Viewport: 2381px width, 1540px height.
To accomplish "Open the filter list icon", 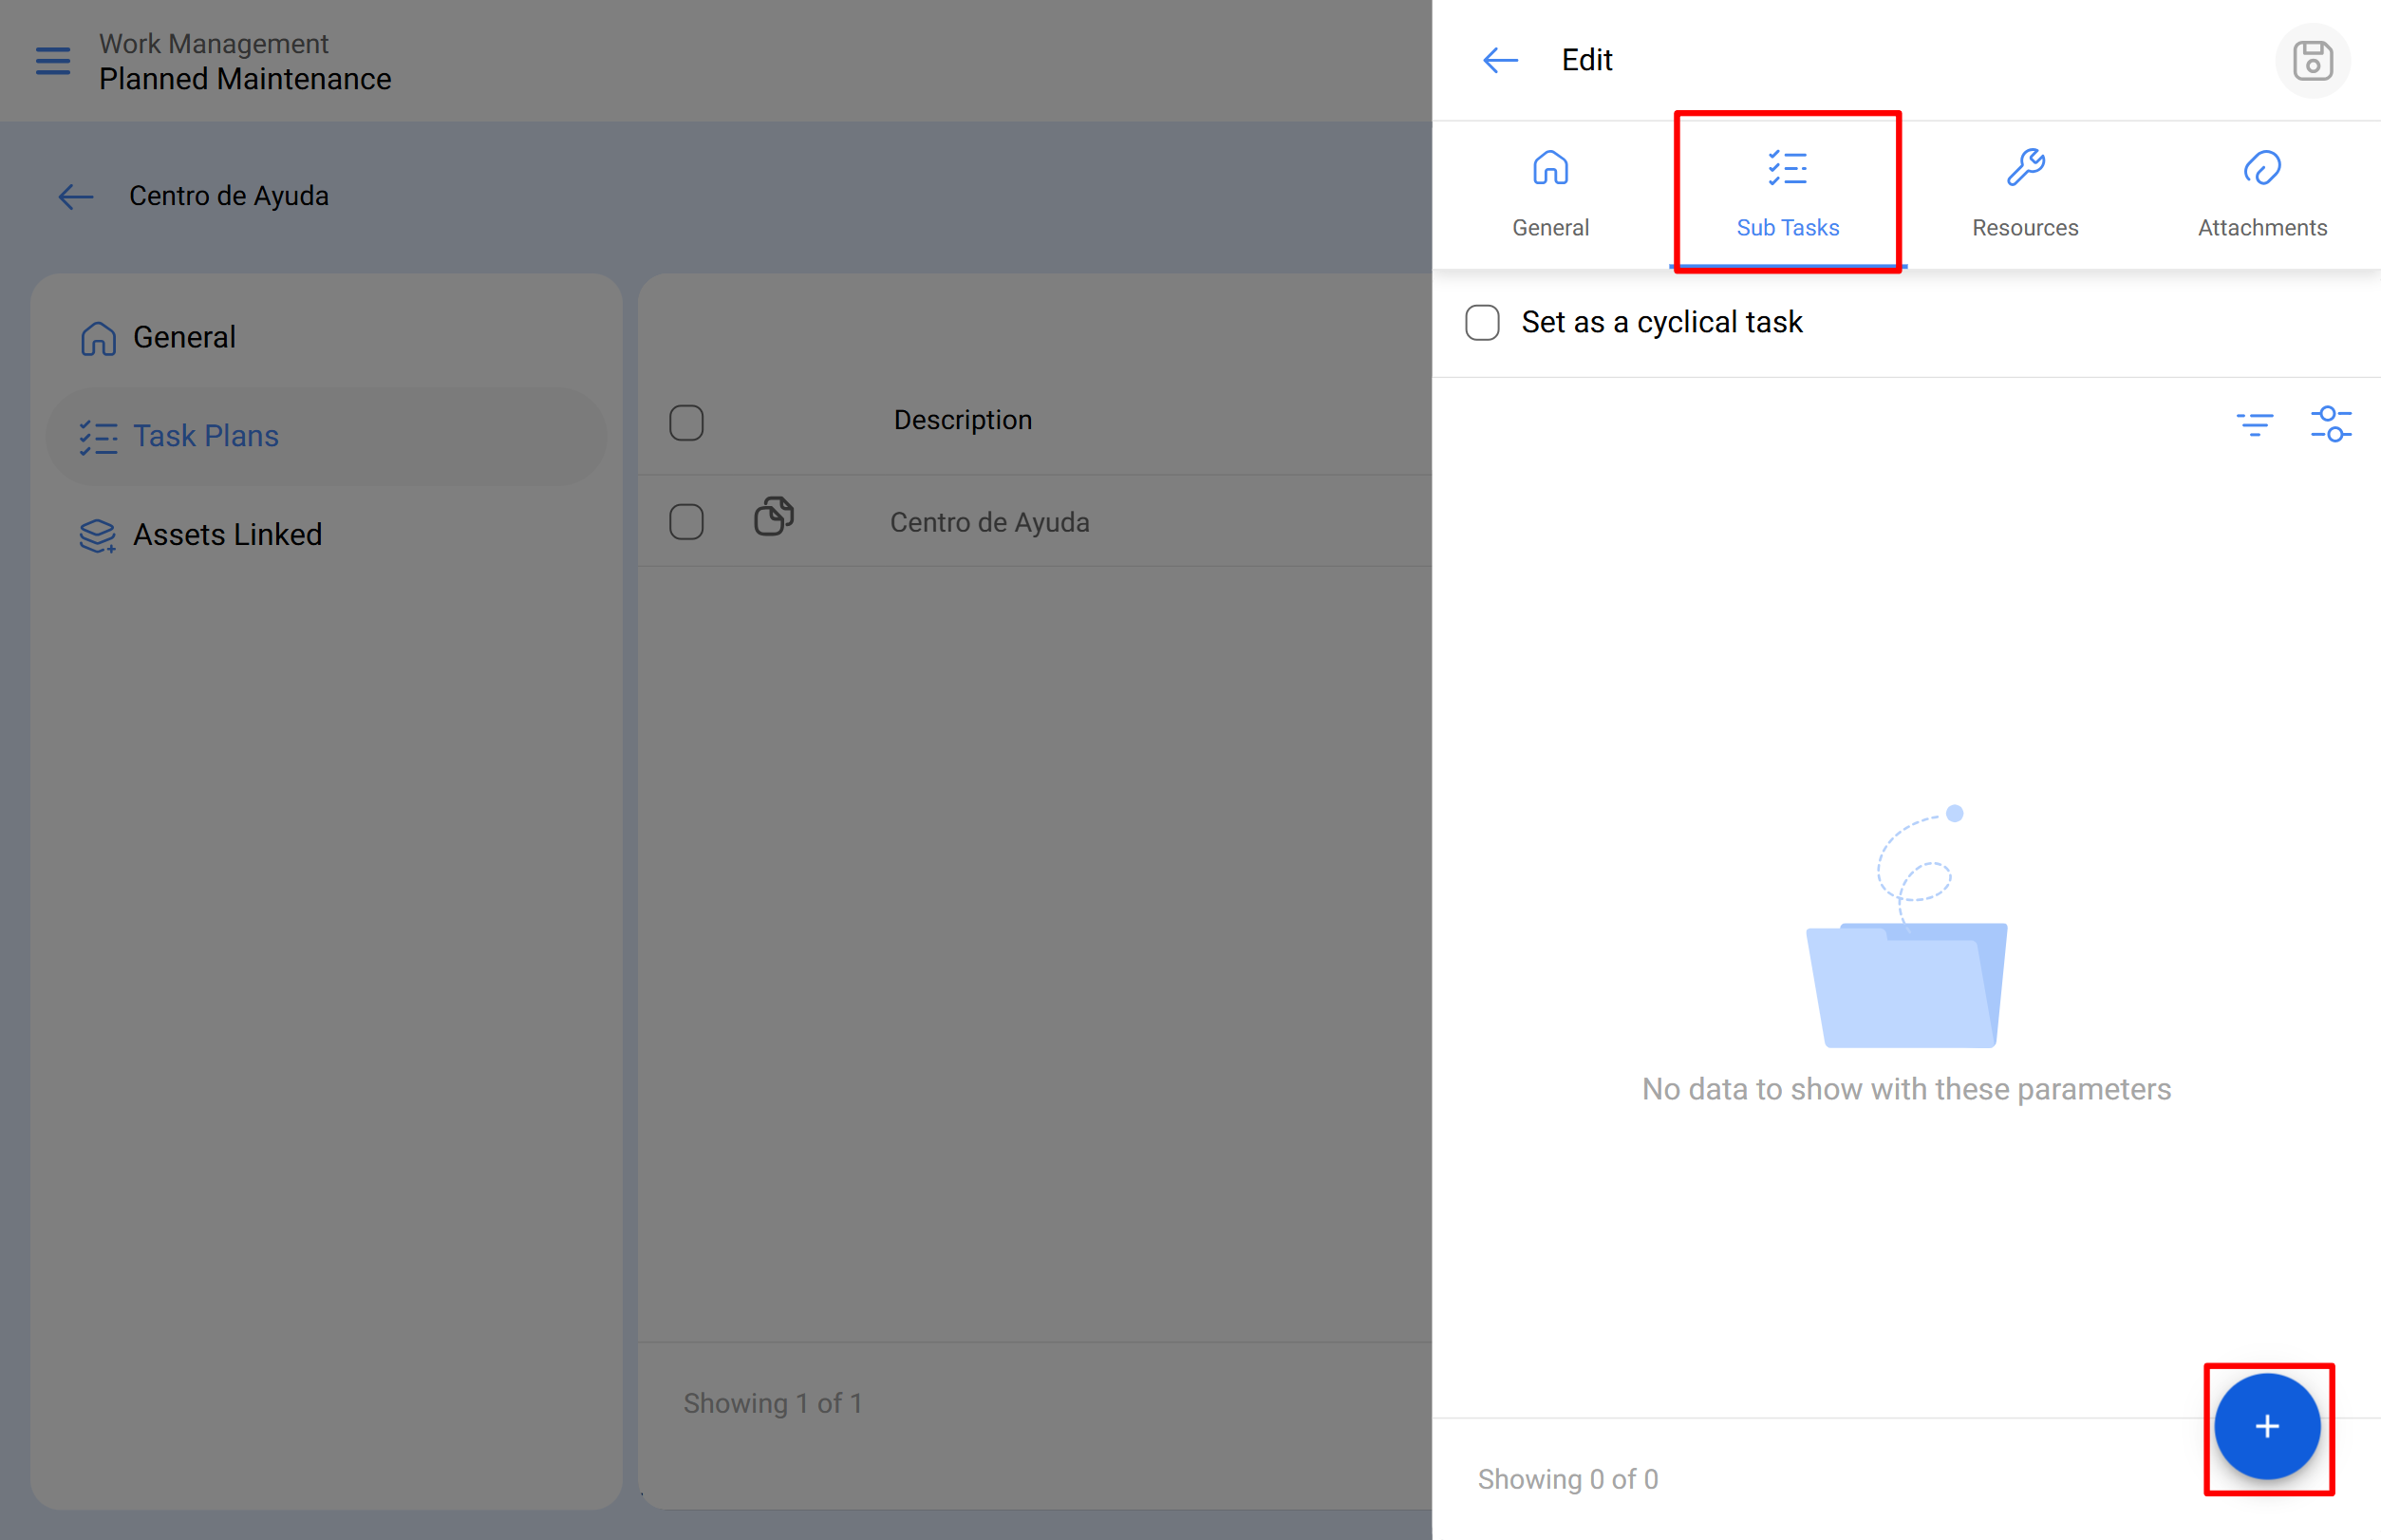I will click(2255, 424).
